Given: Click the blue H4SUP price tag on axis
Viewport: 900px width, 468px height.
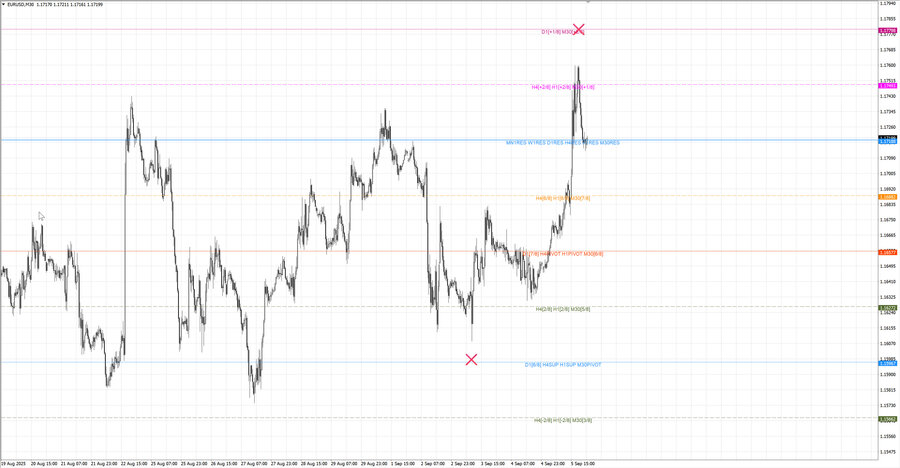Looking at the screenshot, I should [x=887, y=363].
